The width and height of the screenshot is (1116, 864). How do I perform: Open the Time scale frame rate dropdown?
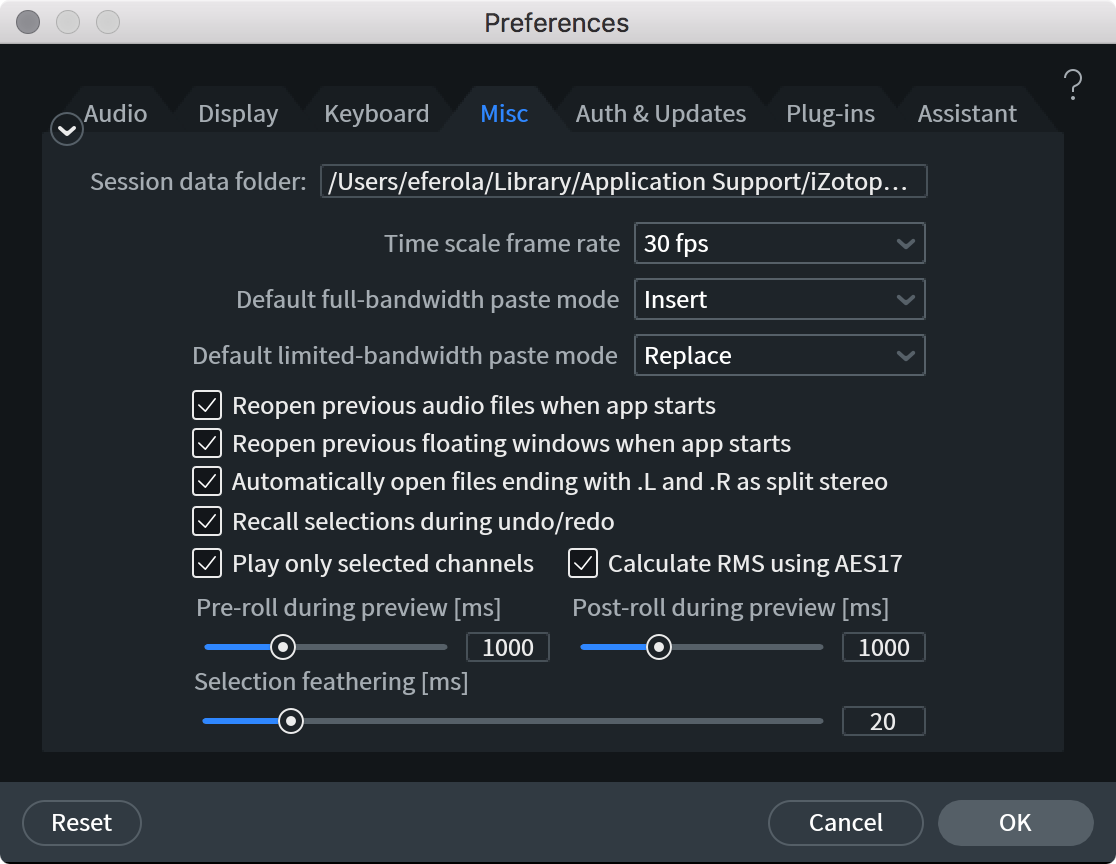(779, 243)
